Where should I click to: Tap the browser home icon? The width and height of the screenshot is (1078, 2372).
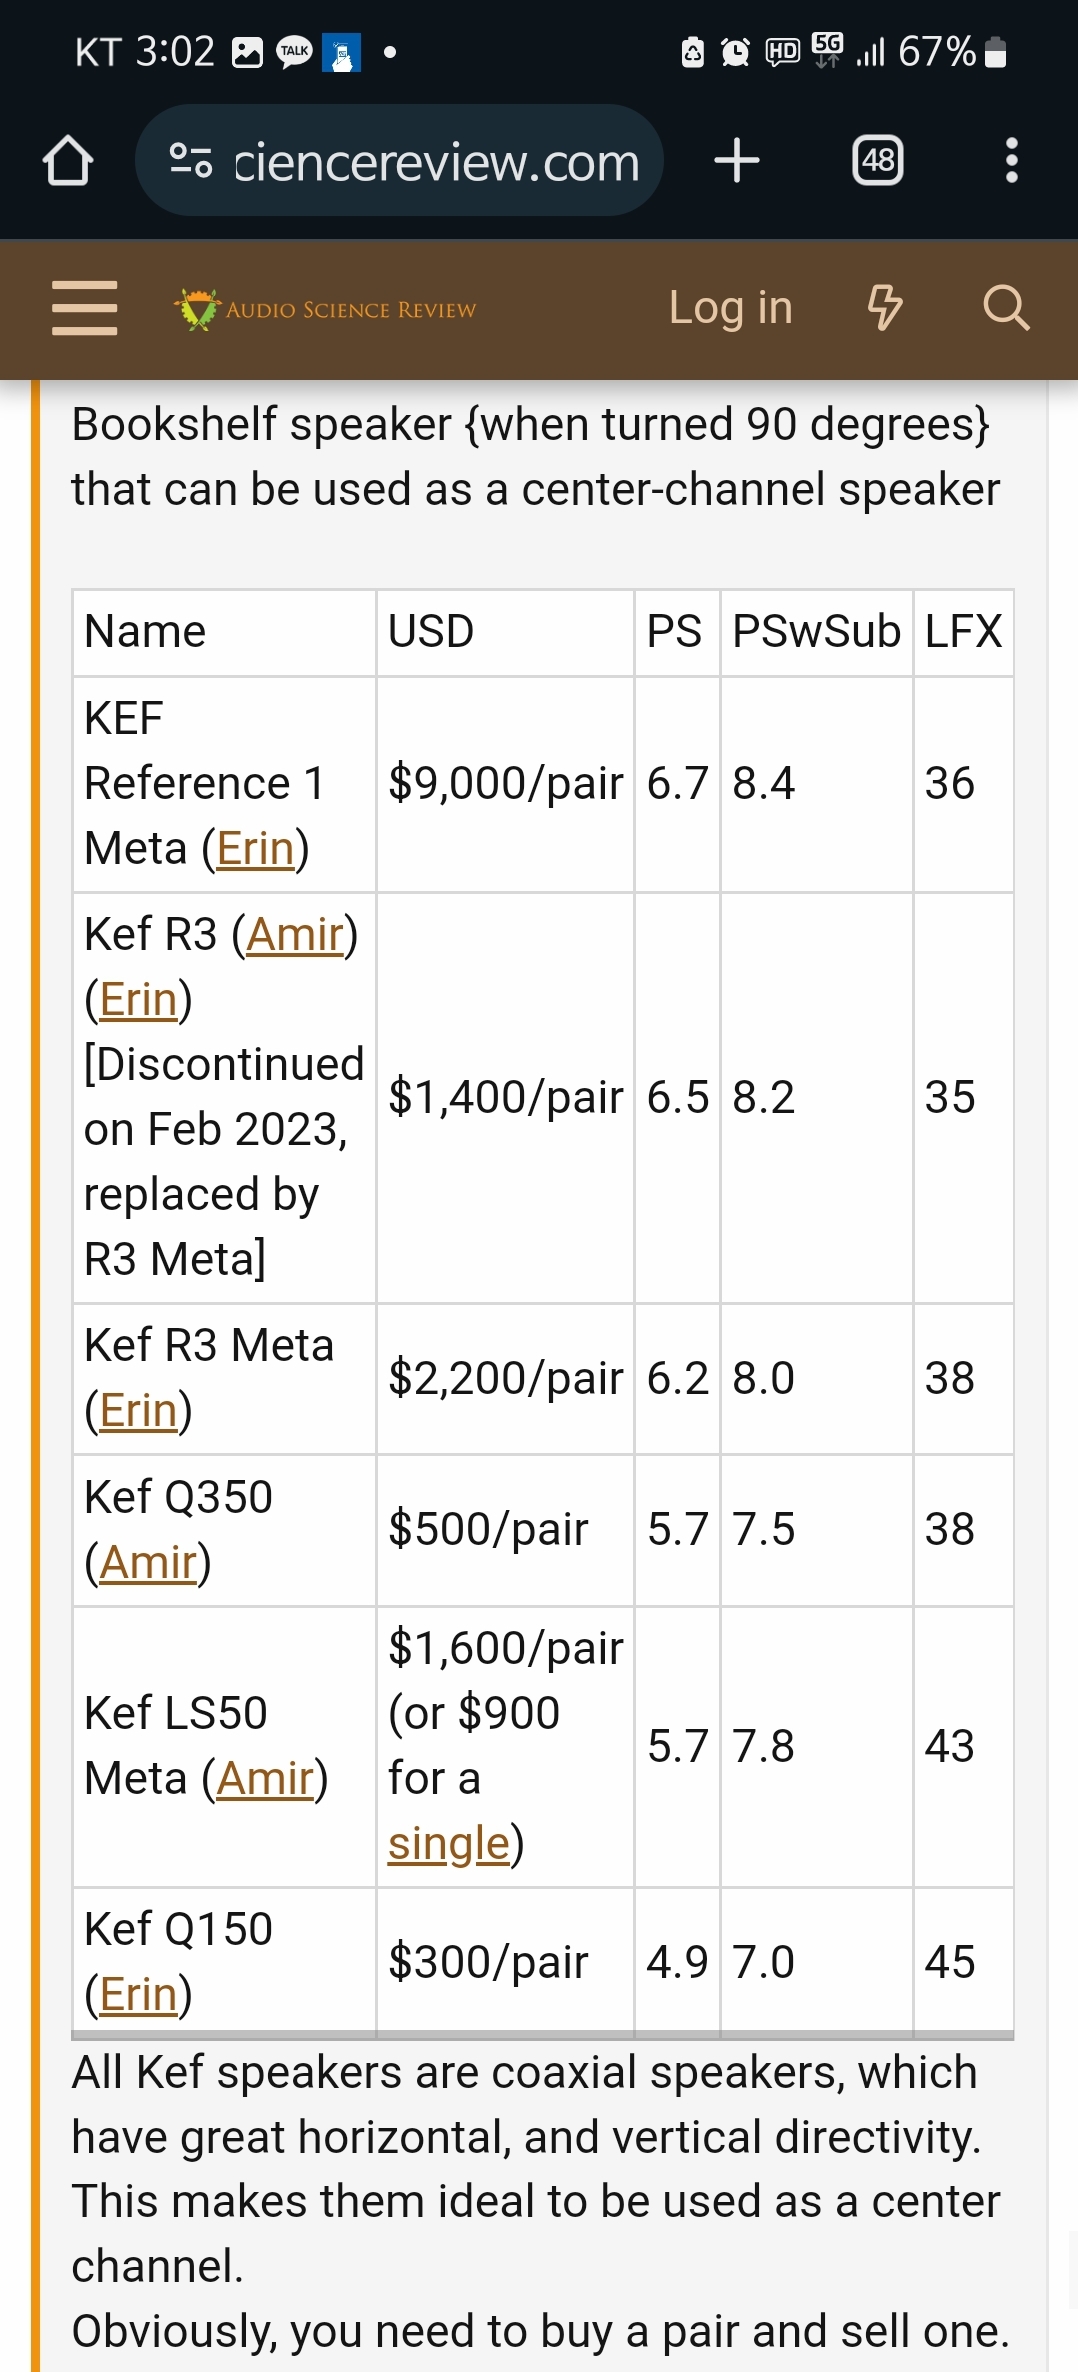[x=68, y=161]
